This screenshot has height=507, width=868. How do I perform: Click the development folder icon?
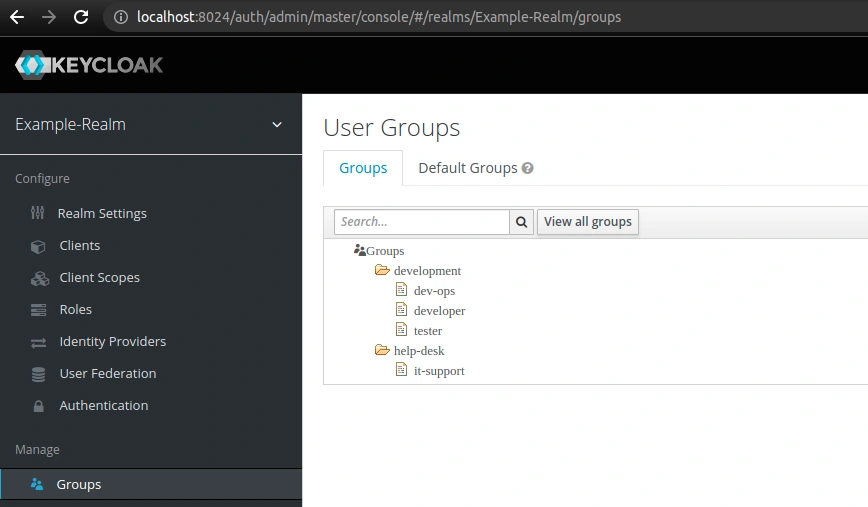pos(382,270)
